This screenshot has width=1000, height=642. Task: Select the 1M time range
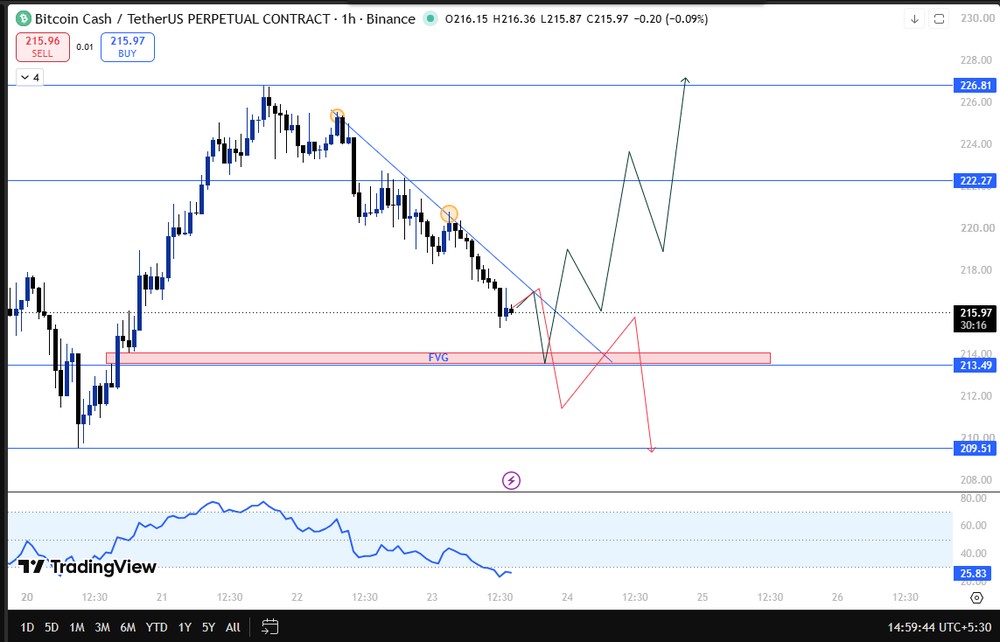click(77, 627)
